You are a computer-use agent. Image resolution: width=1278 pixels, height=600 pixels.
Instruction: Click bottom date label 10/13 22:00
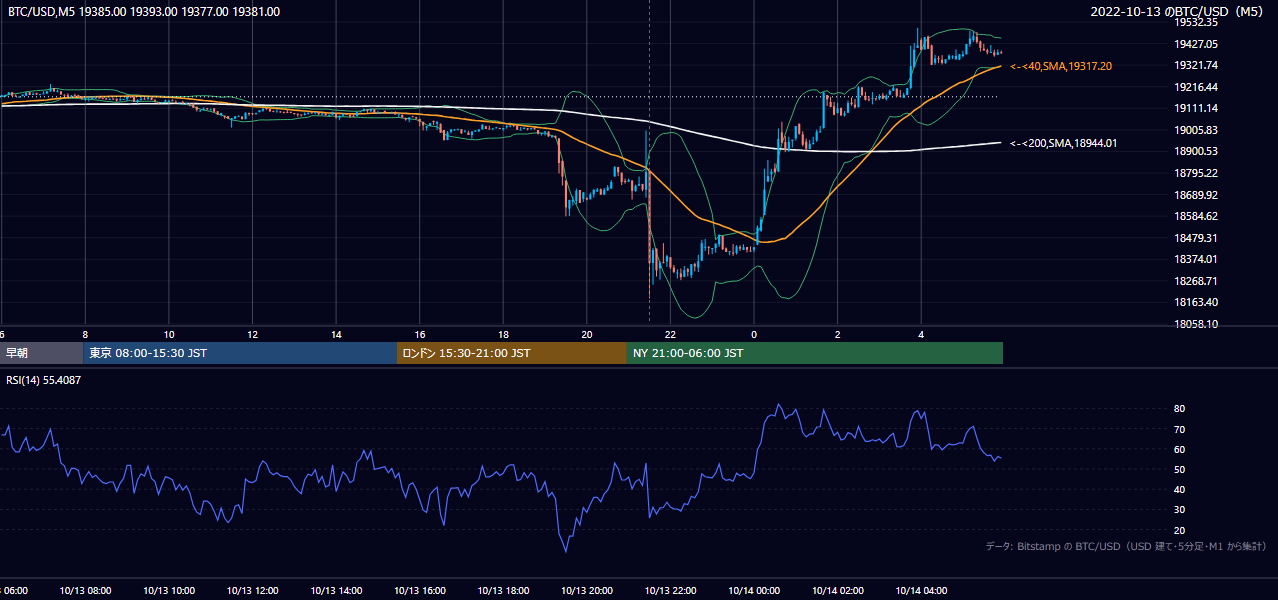click(670, 591)
